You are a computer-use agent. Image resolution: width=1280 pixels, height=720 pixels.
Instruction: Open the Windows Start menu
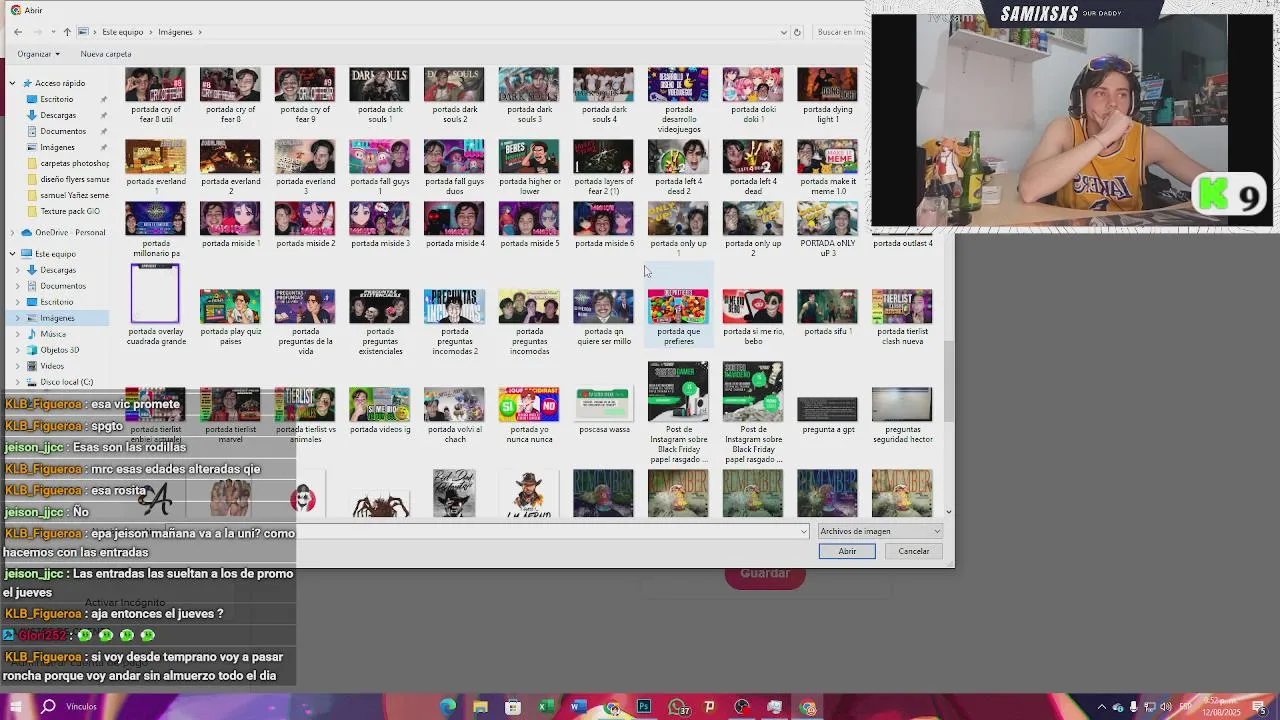pyautogui.click(x=15, y=707)
